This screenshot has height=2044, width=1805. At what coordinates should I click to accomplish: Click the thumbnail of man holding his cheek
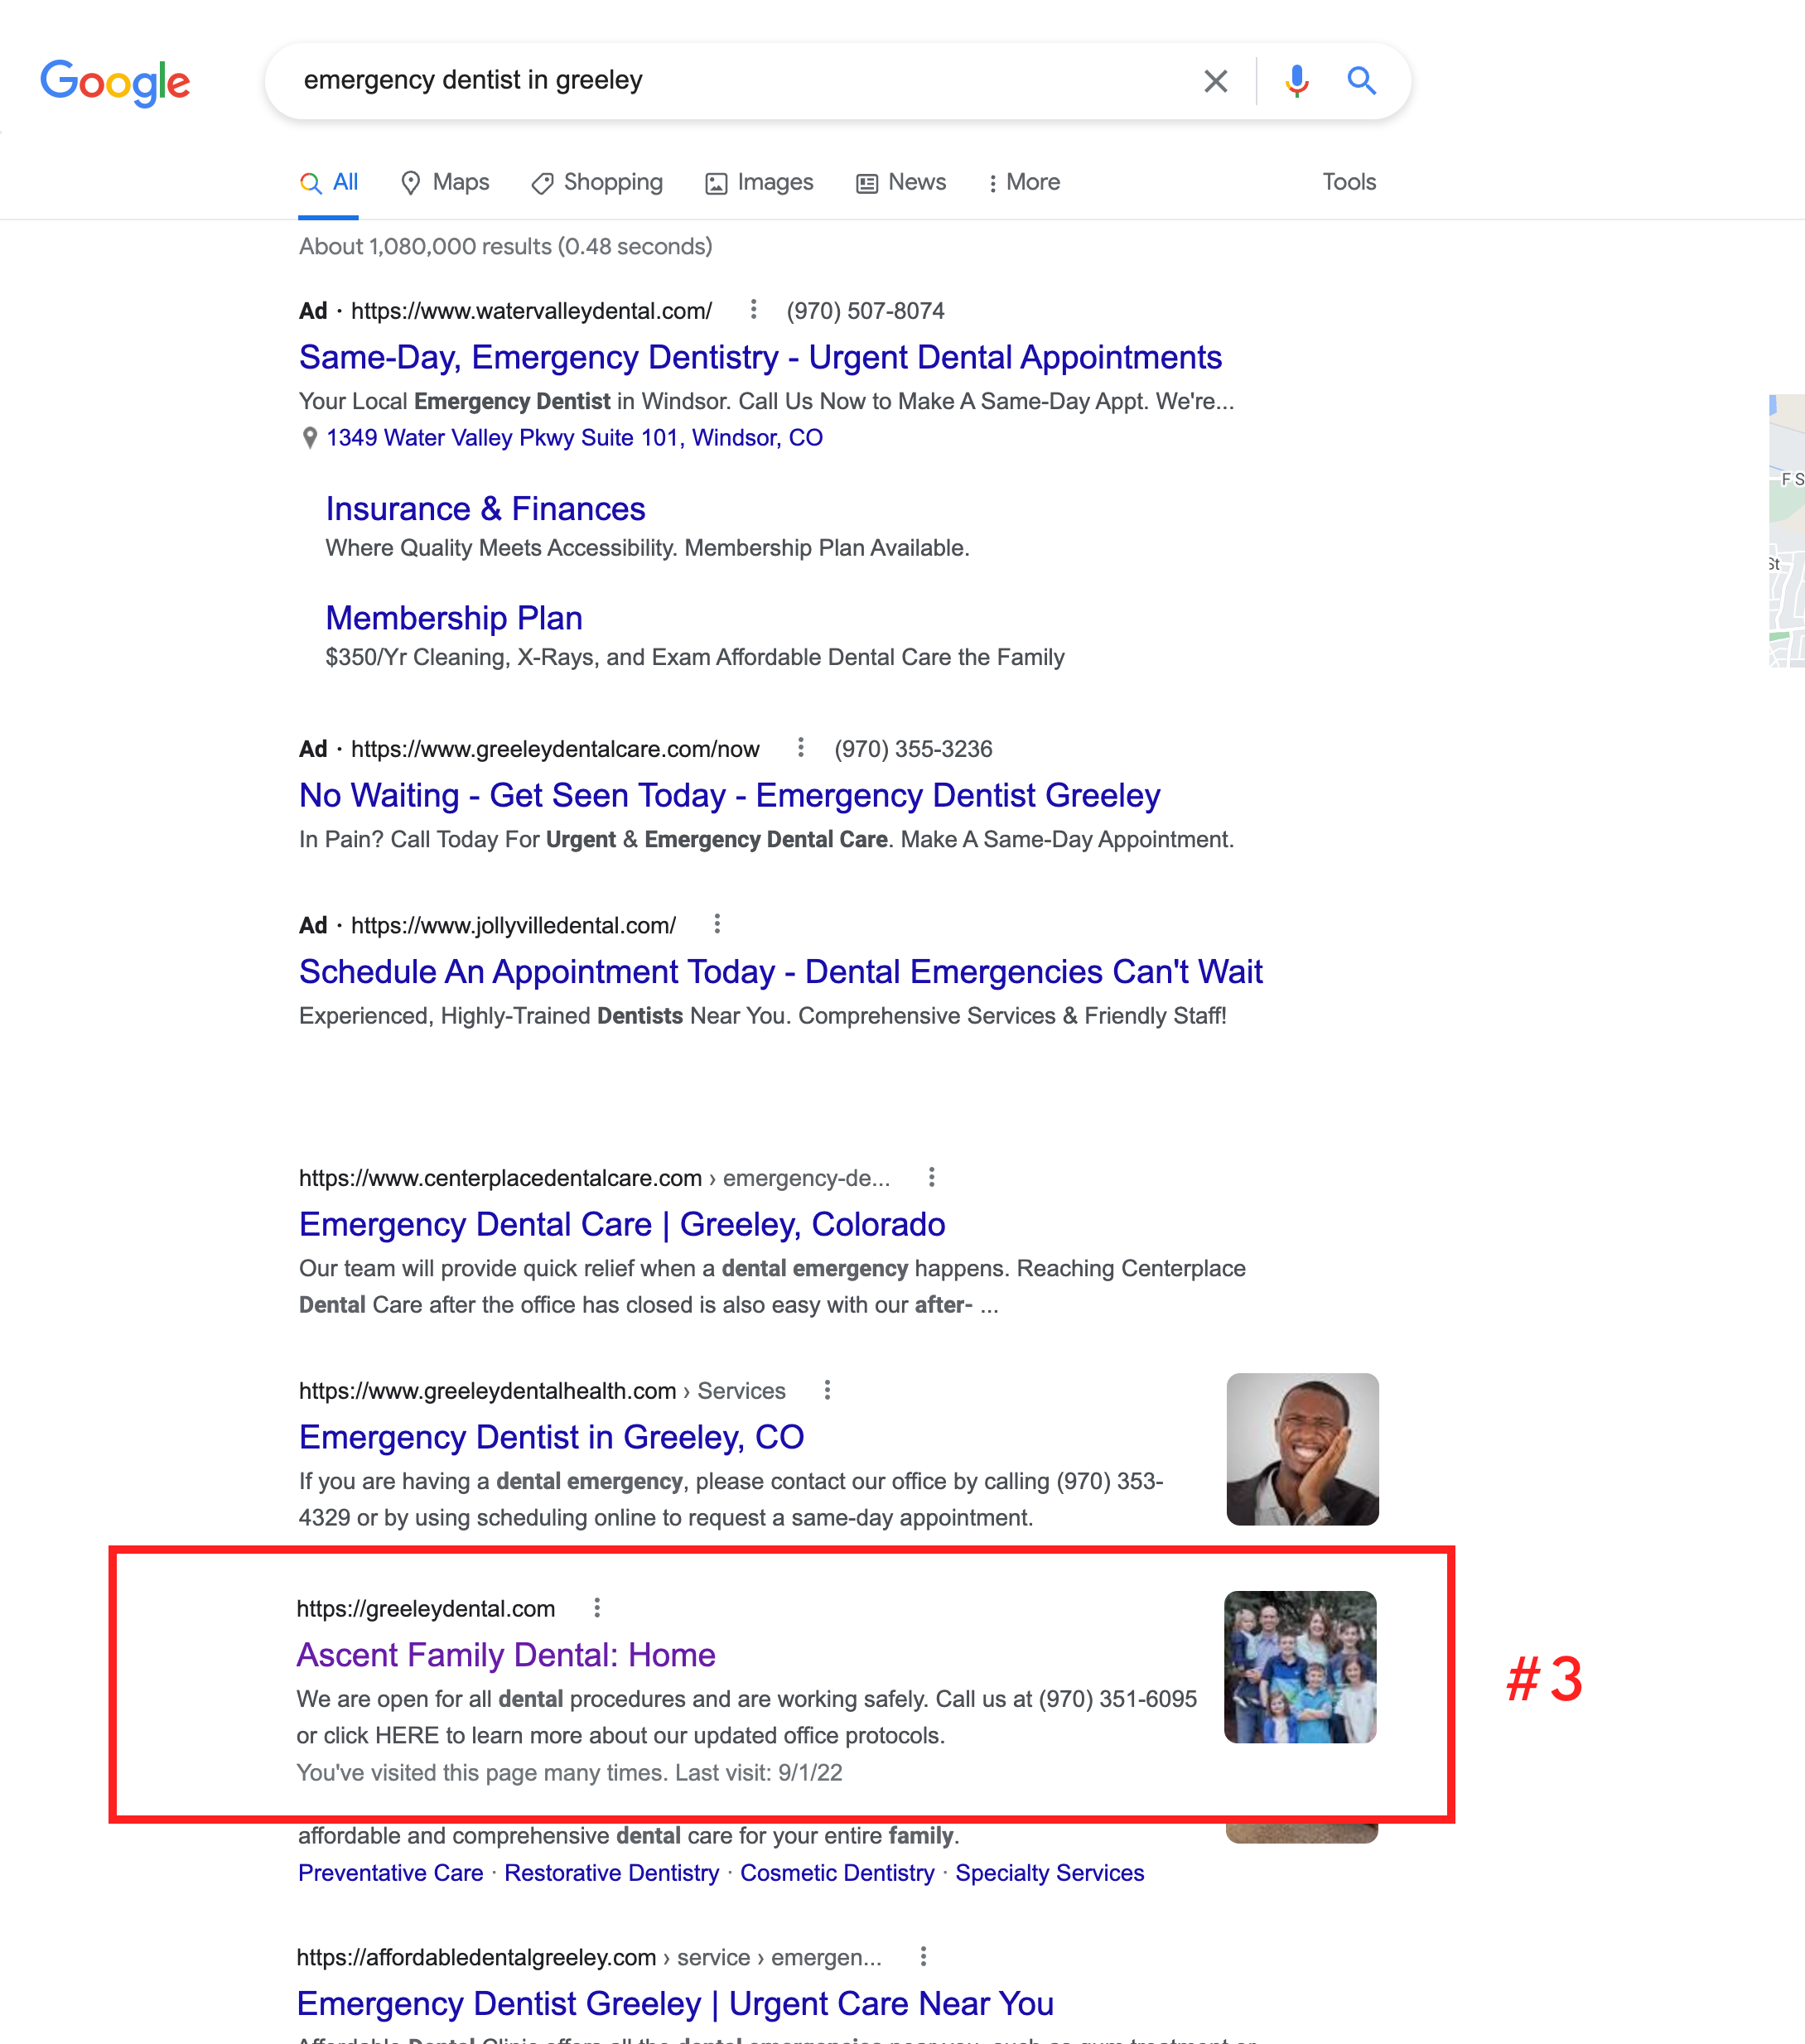[1302, 1449]
